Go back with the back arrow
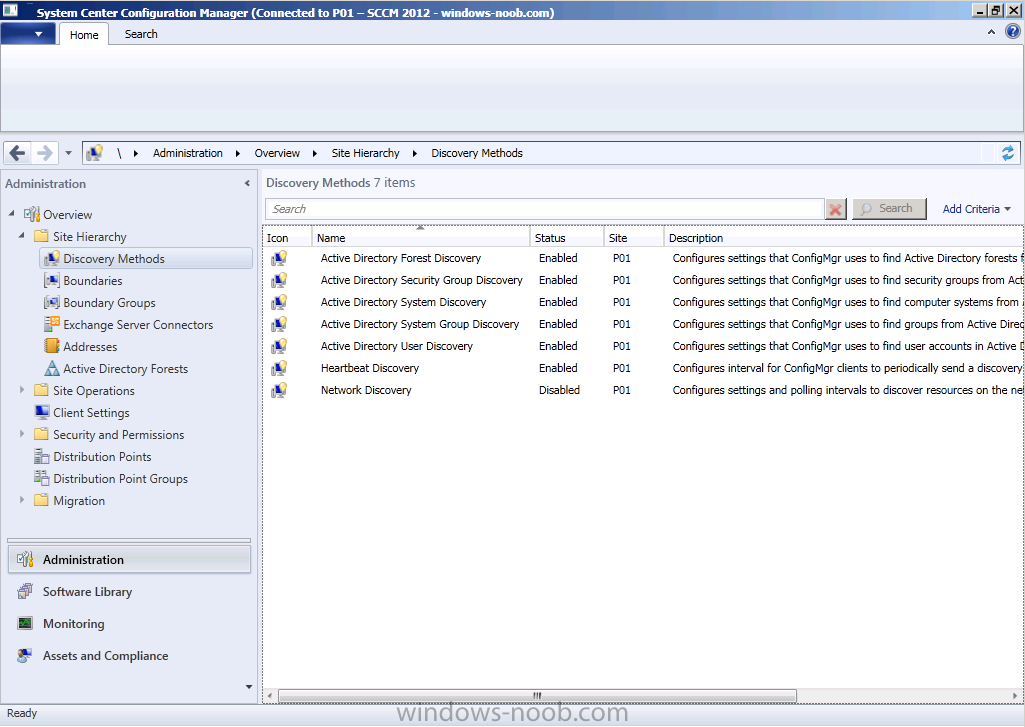The height and width of the screenshot is (727, 1025). click(18, 153)
